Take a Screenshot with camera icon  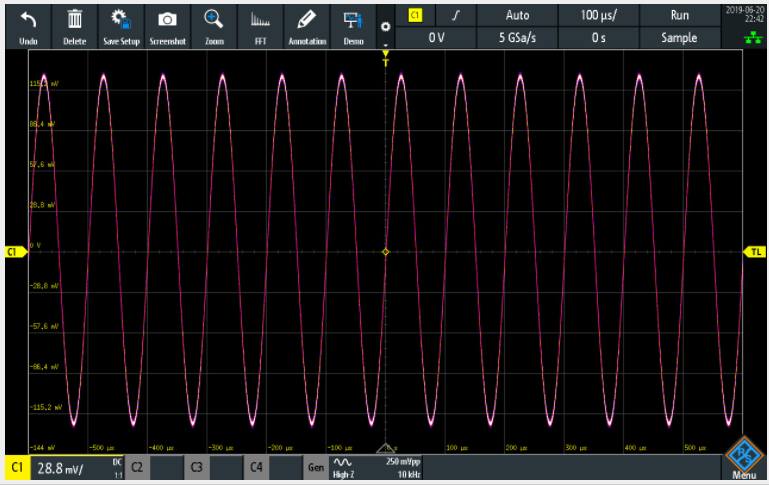[x=167, y=27]
